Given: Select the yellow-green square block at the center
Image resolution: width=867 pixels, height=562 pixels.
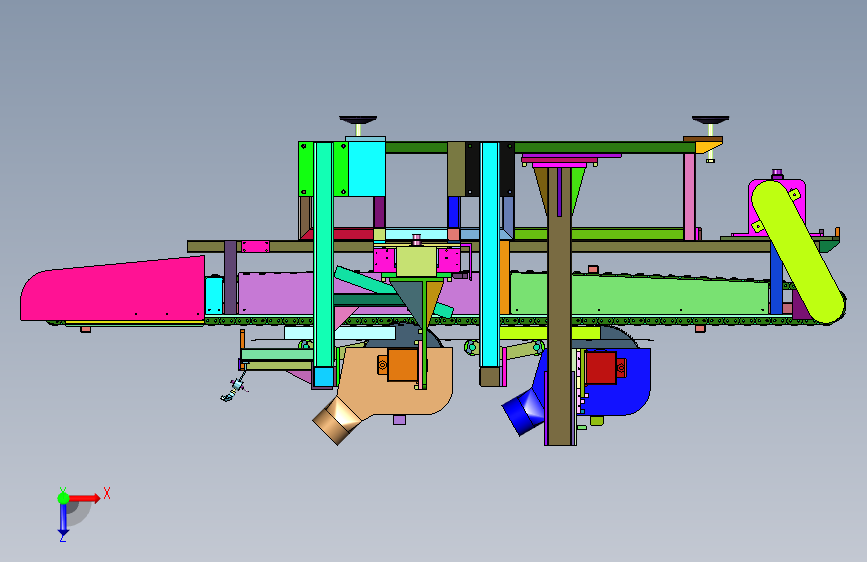Looking at the screenshot, I should click(x=417, y=261).
